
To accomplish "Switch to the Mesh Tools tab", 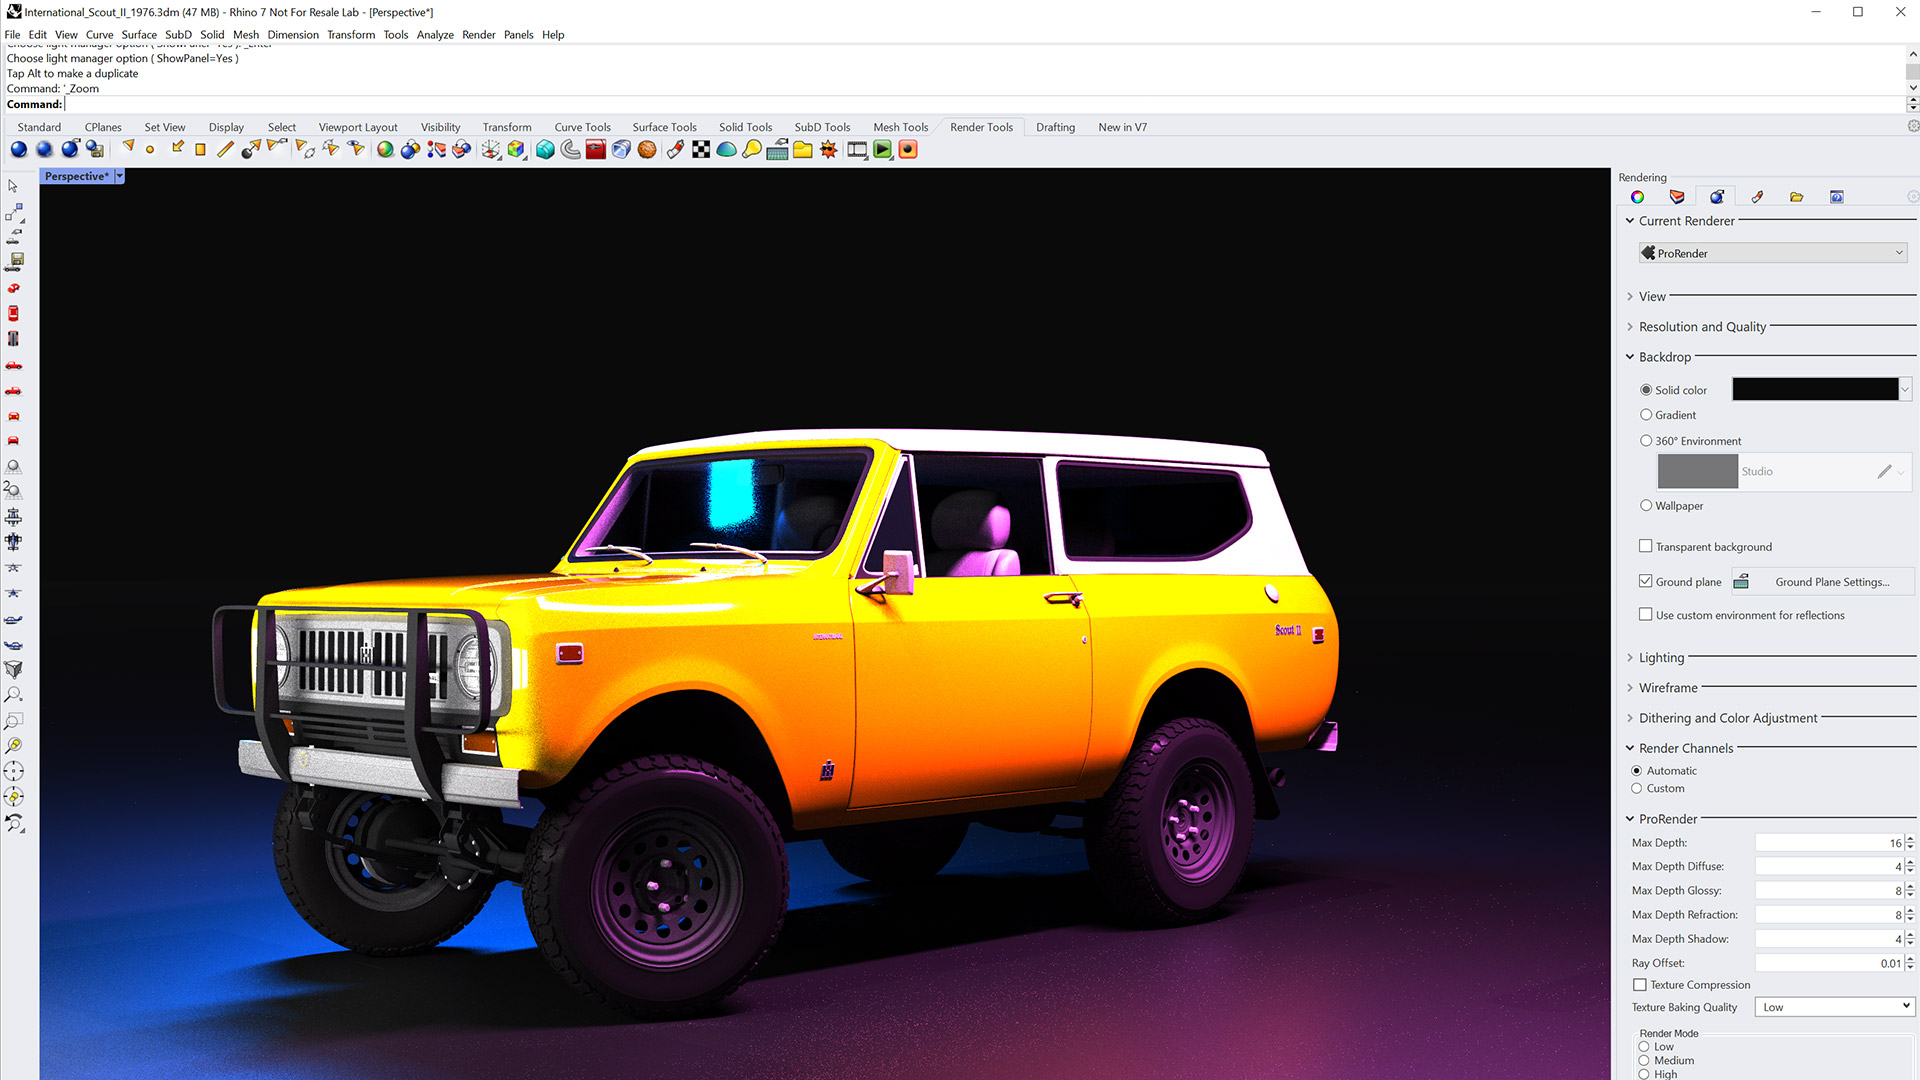I will pos(899,127).
